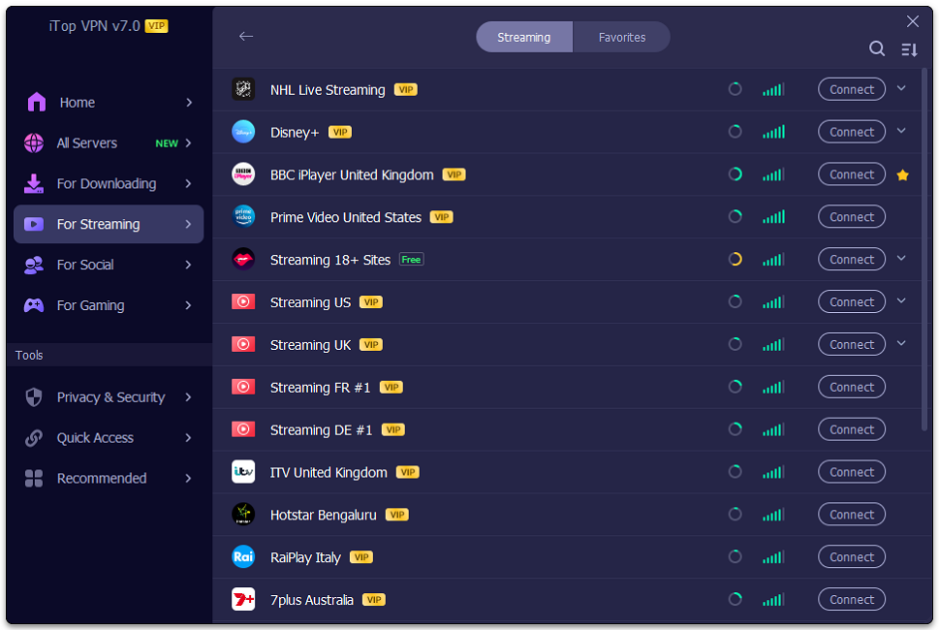Viewport: 939px width, 630px height.
Task: Click the 7plus Australia logo icon
Action: (x=243, y=600)
